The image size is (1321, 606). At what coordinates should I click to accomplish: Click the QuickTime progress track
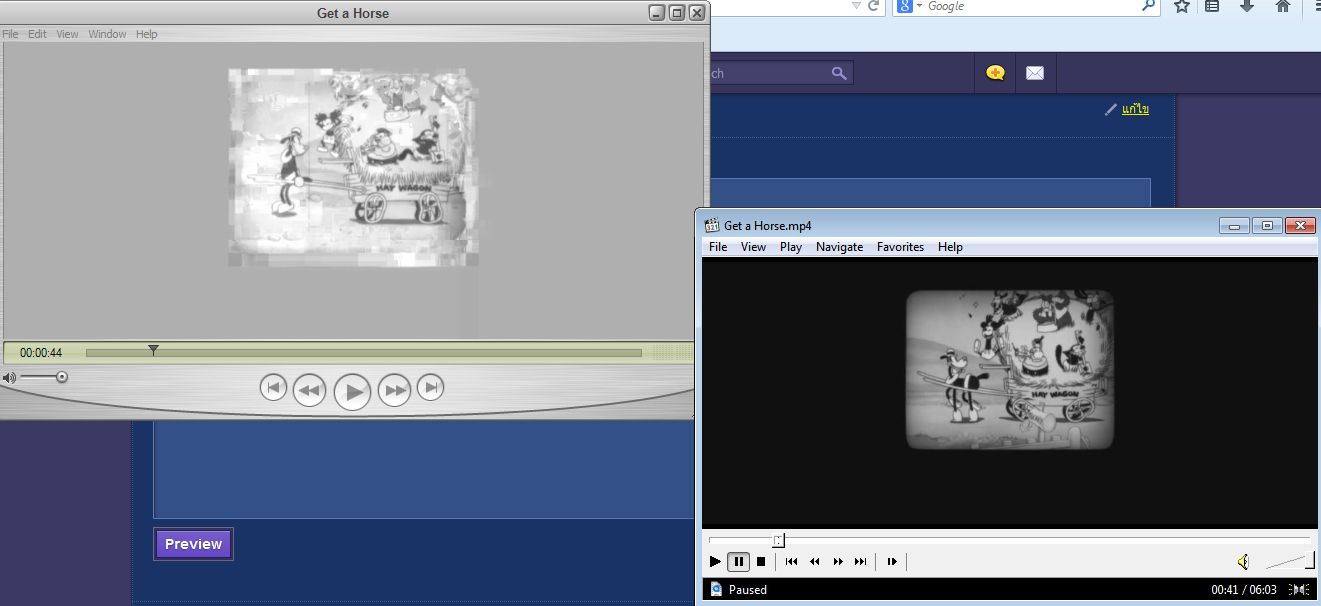364,353
